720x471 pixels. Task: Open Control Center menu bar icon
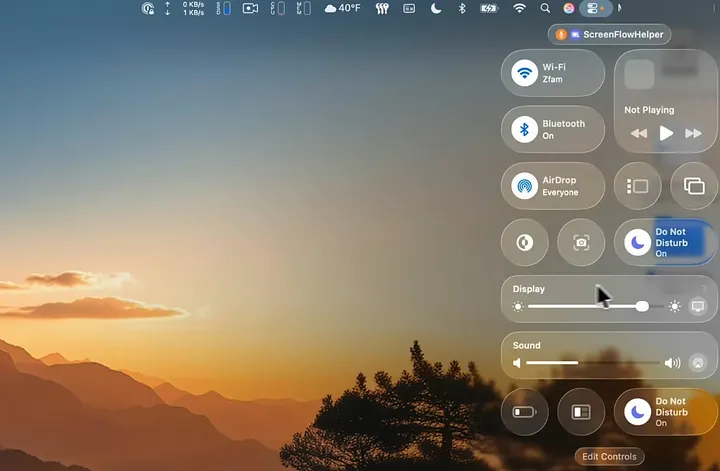[x=596, y=8]
